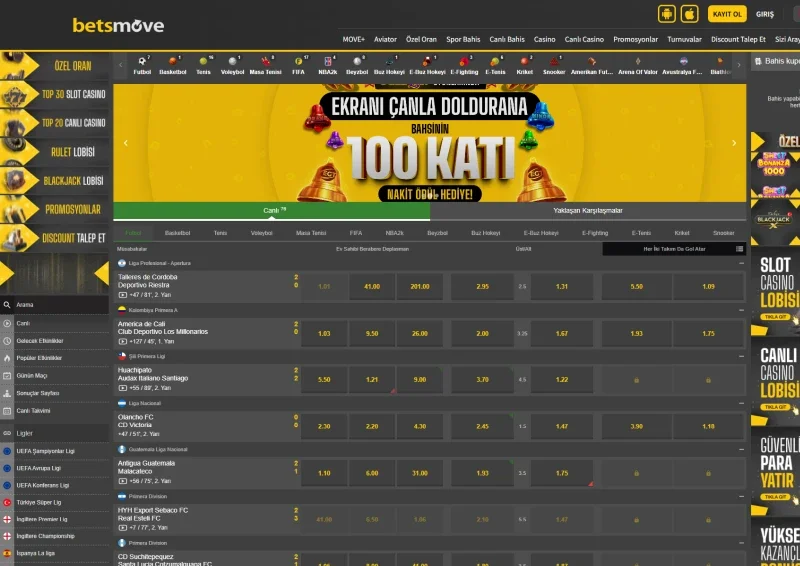Collapse the Kolombiya Primera A section

point(741,310)
